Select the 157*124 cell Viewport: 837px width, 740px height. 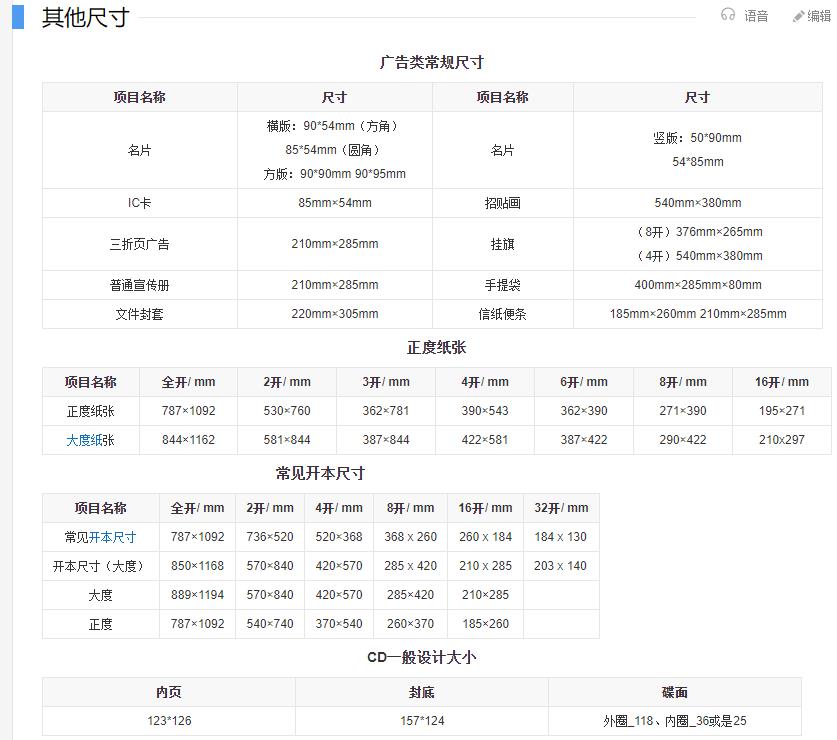pos(422,721)
